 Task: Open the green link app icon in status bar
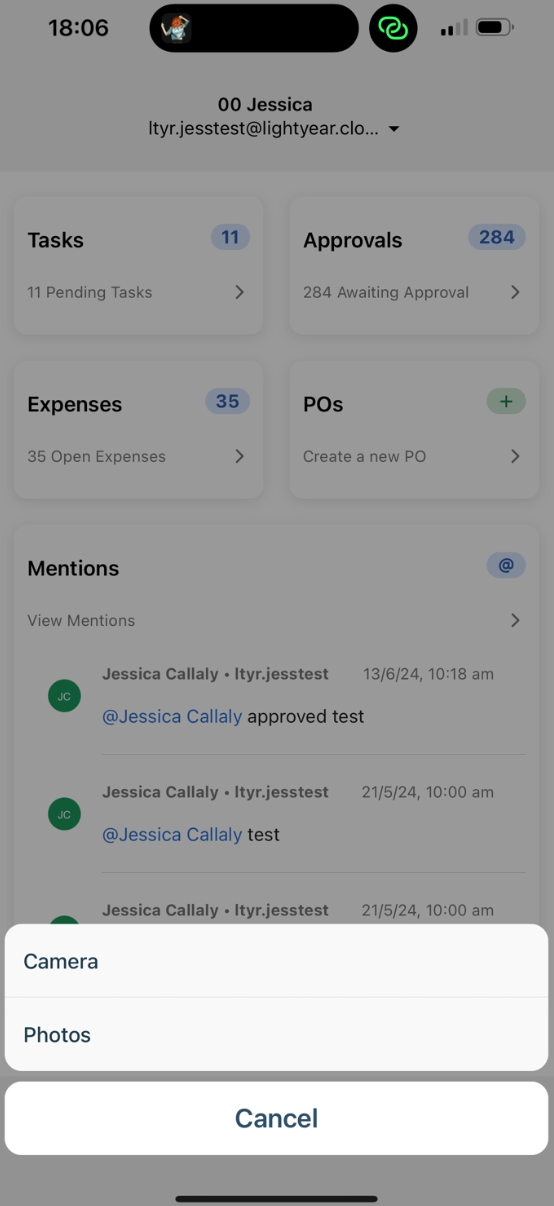[393, 28]
